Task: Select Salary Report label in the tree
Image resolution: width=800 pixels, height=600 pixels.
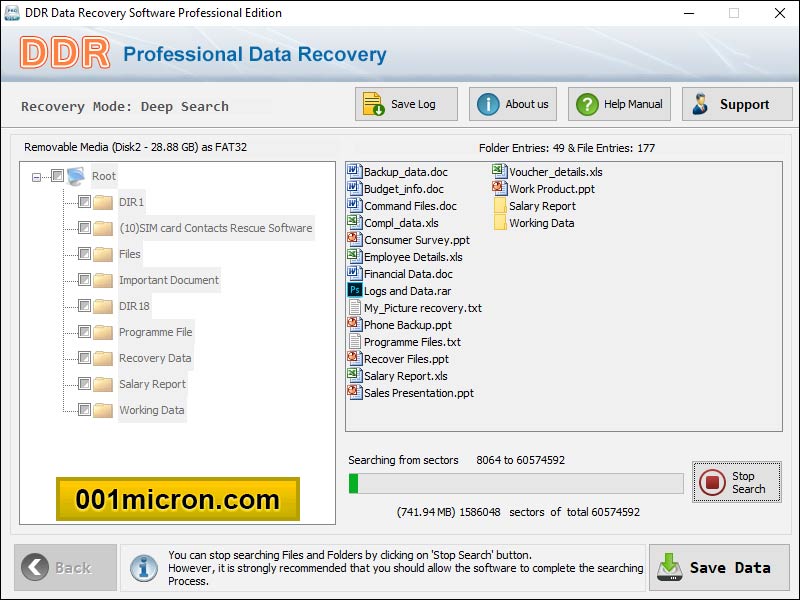Action: (x=153, y=384)
